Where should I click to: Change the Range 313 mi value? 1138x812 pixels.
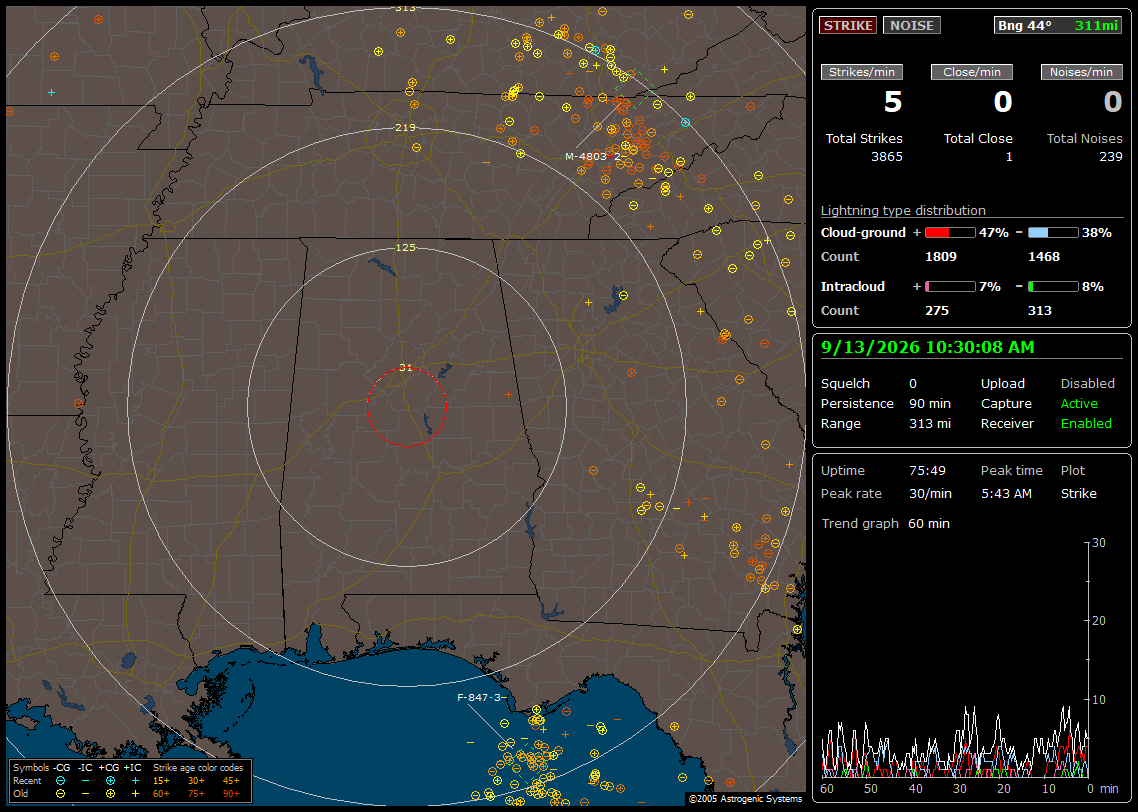(930, 424)
